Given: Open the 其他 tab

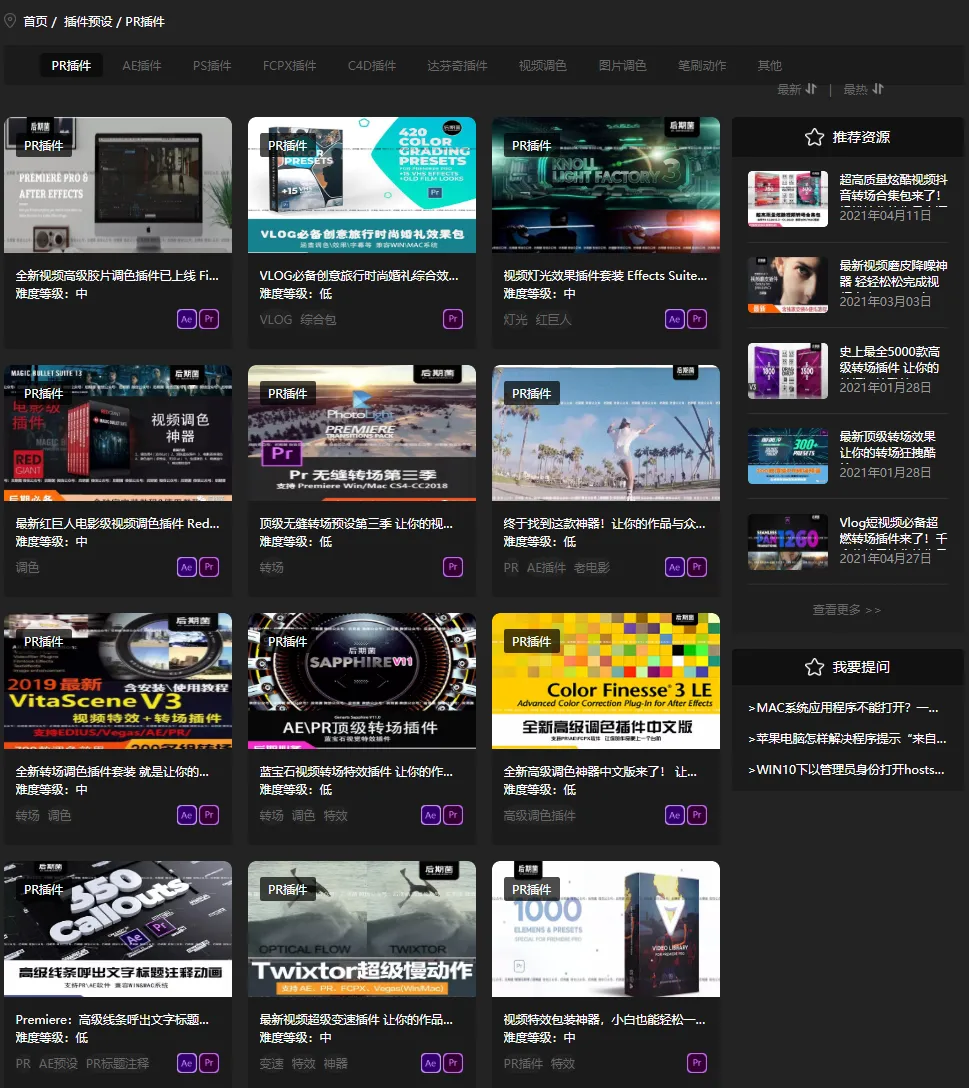Looking at the screenshot, I should click(x=769, y=65).
